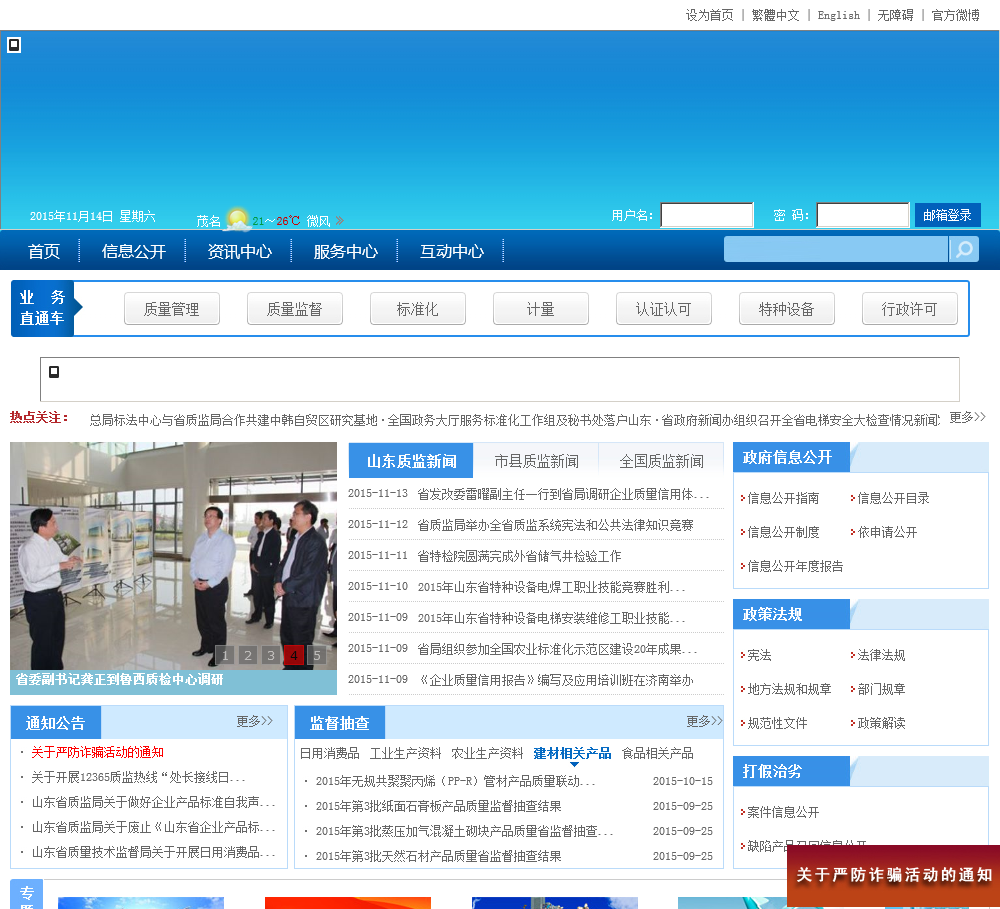Image resolution: width=1000 pixels, height=909 pixels.
Task: Focus the 密码 input field
Action: pyautogui.click(x=862, y=215)
